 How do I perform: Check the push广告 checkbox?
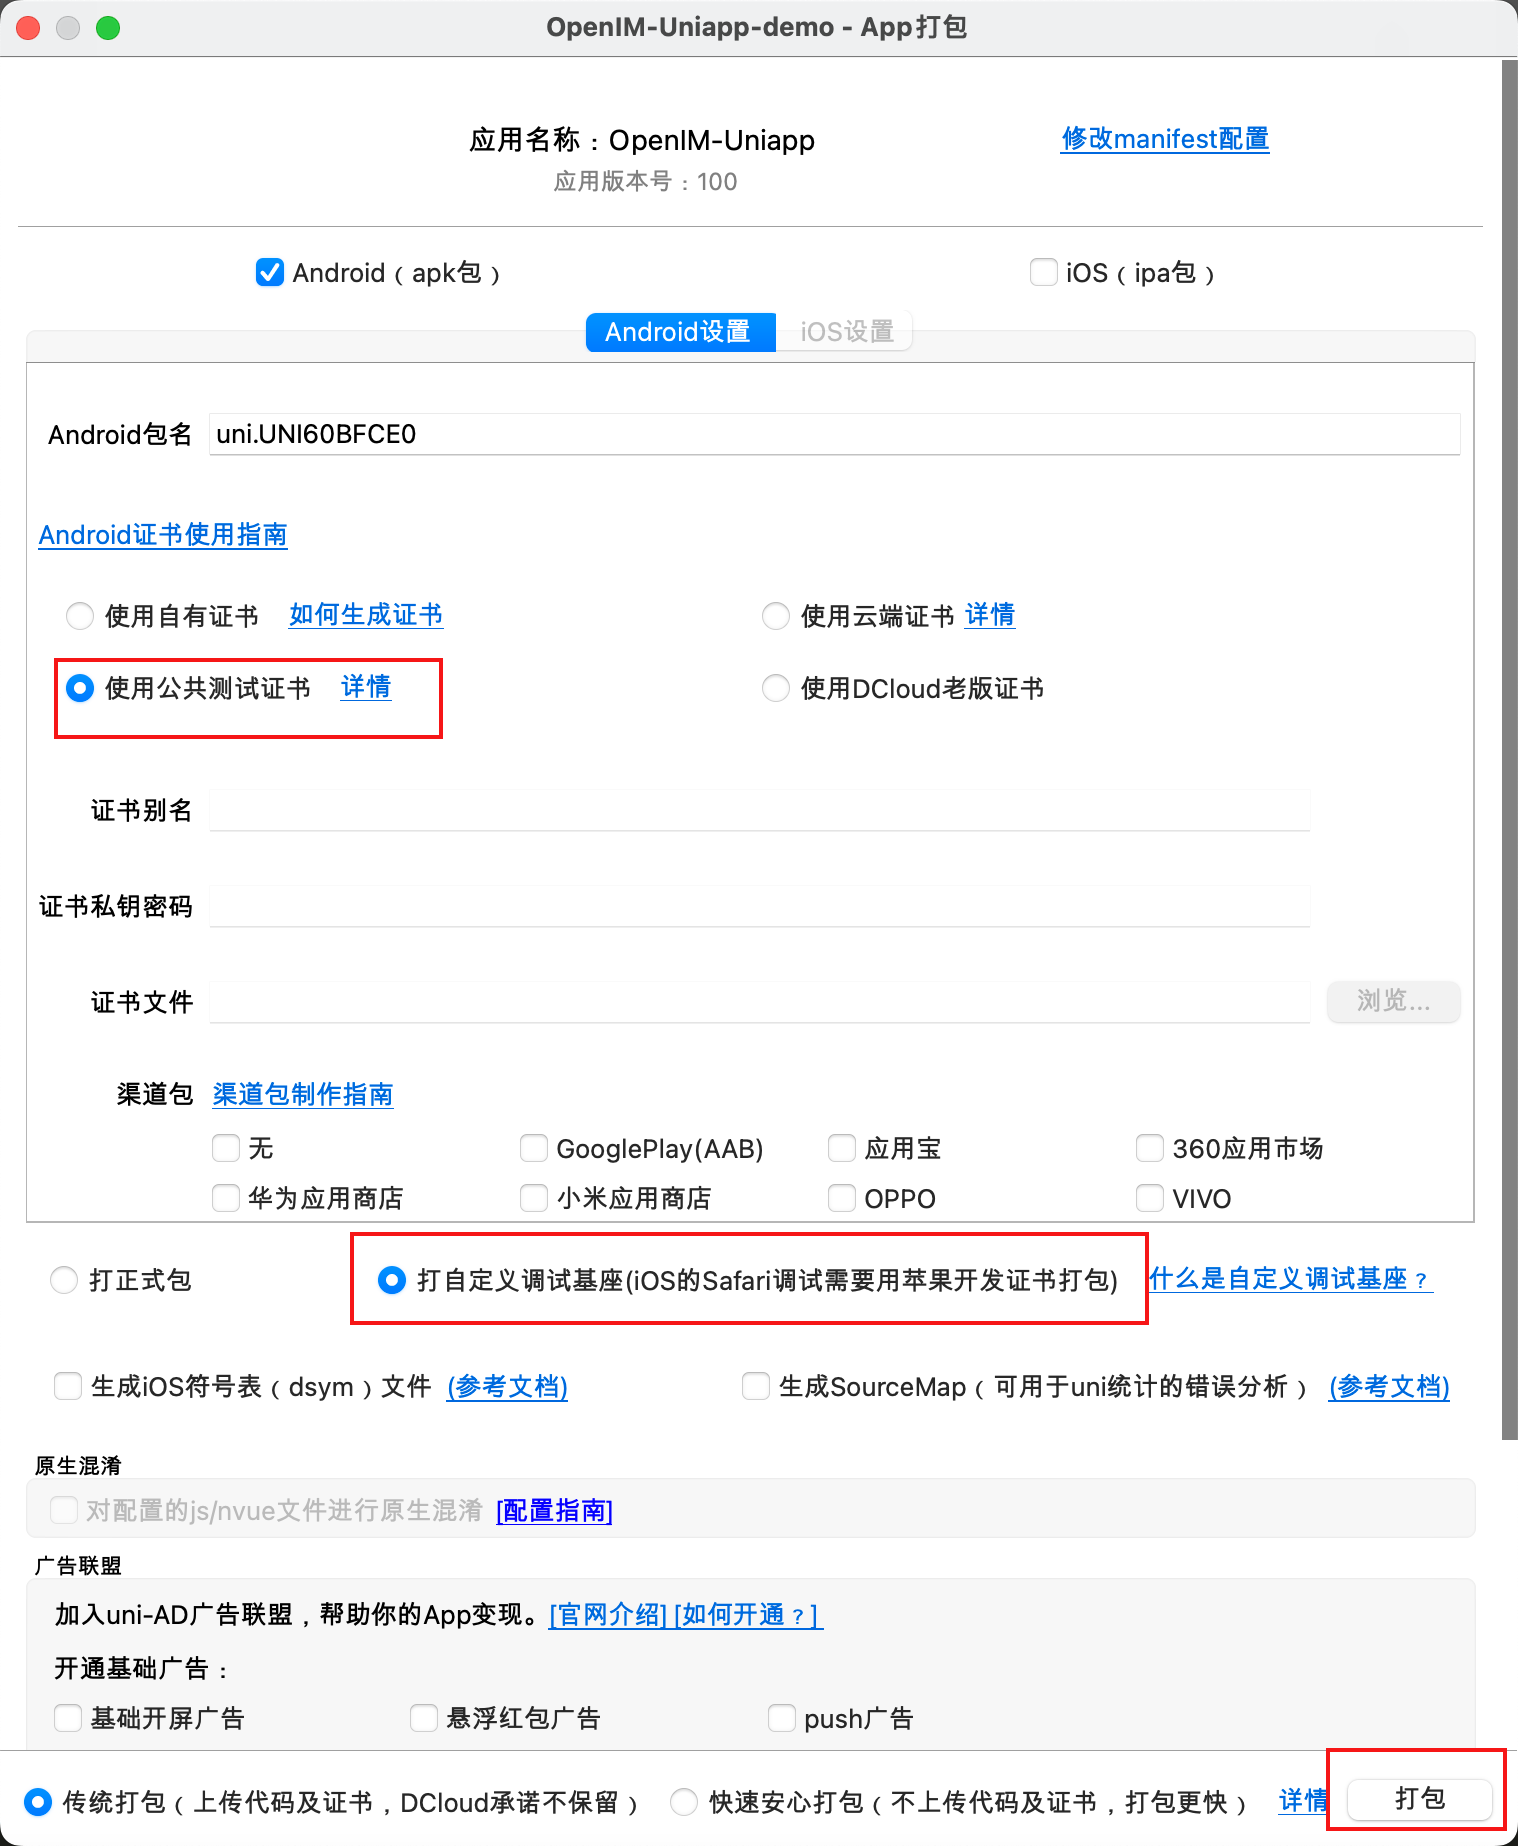(x=782, y=1718)
